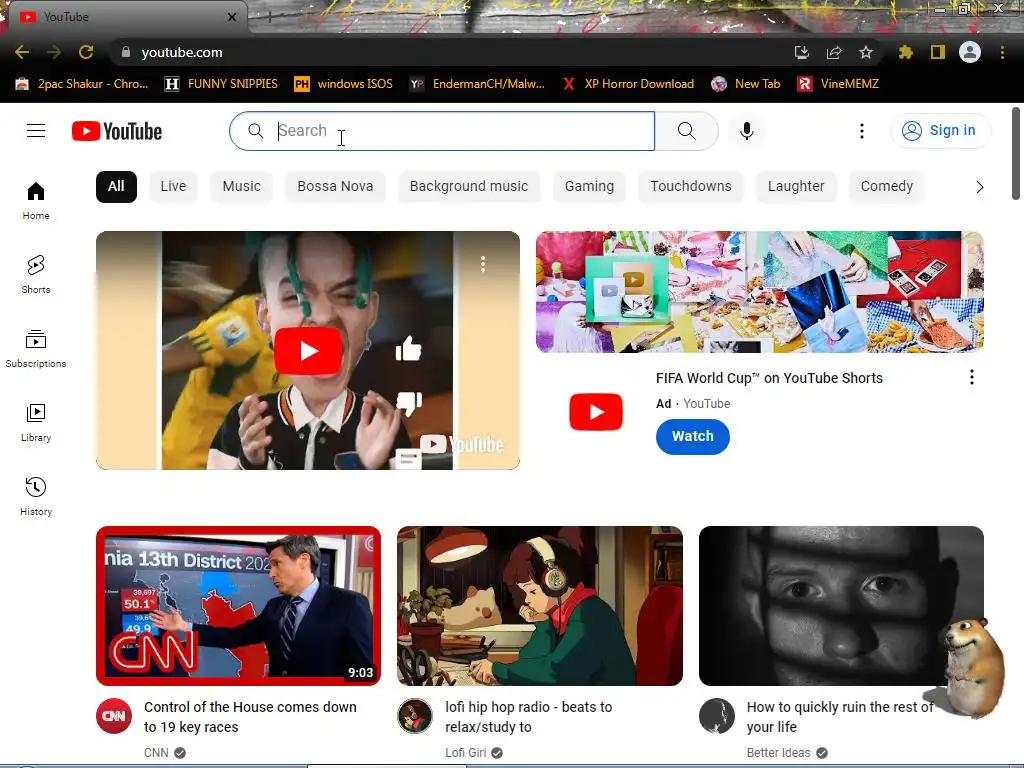The height and width of the screenshot is (768, 1024).
Task: Open the 'How to quickly ruin' video thumbnail
Action: pyautogui.click(x=841, y=606)
